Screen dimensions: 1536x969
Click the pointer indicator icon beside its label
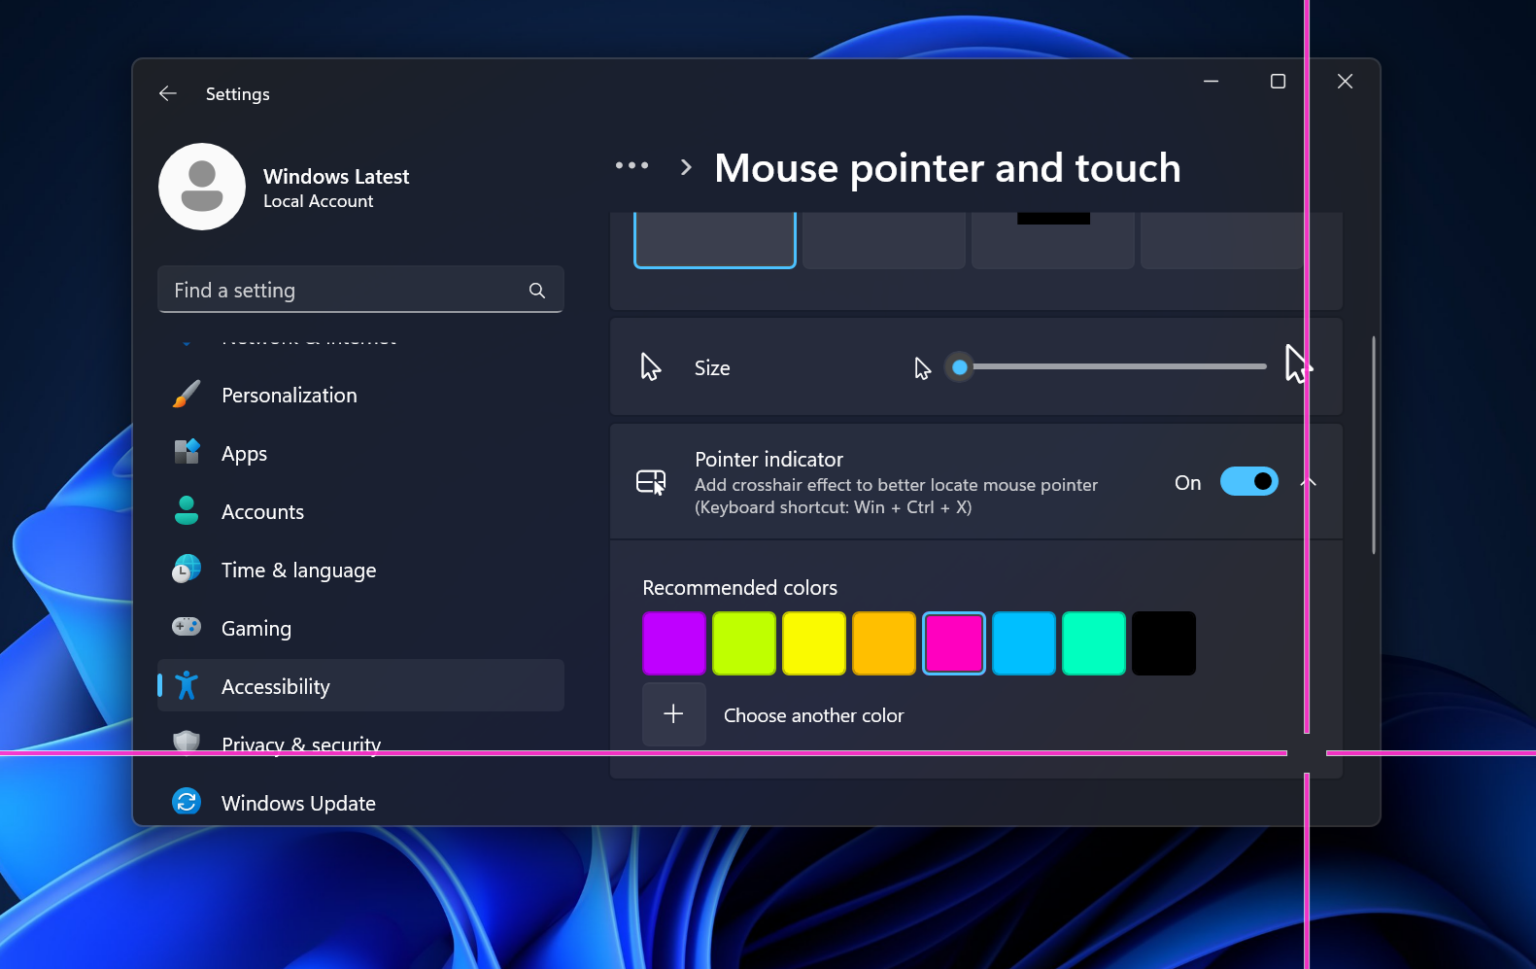tap(650, 481)
